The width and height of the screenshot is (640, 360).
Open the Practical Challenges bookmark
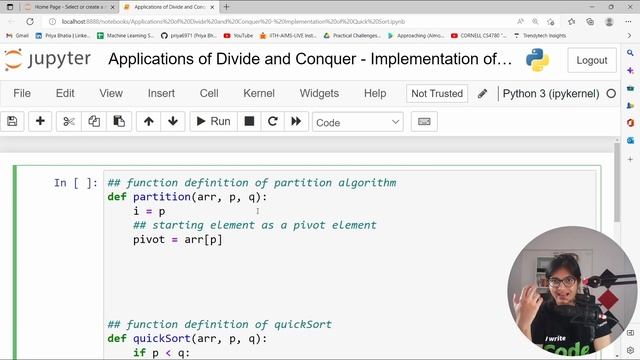point(352,36)
